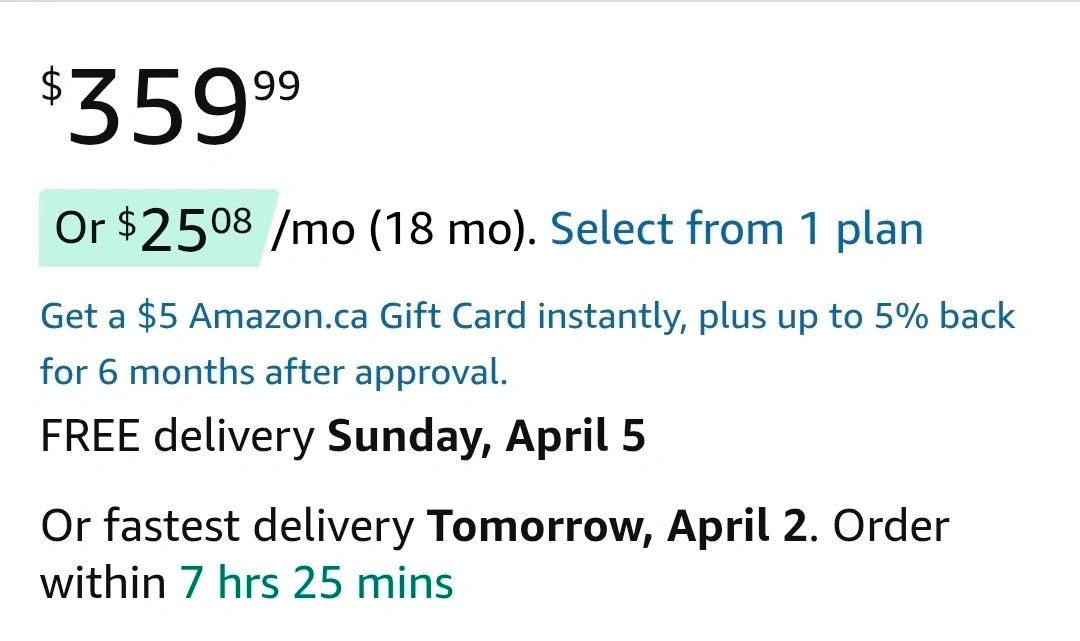Screen dimensions: 1080x641
Task: Click the 'Tomorrow, April 2' fastest date
Action: (616, 526)
